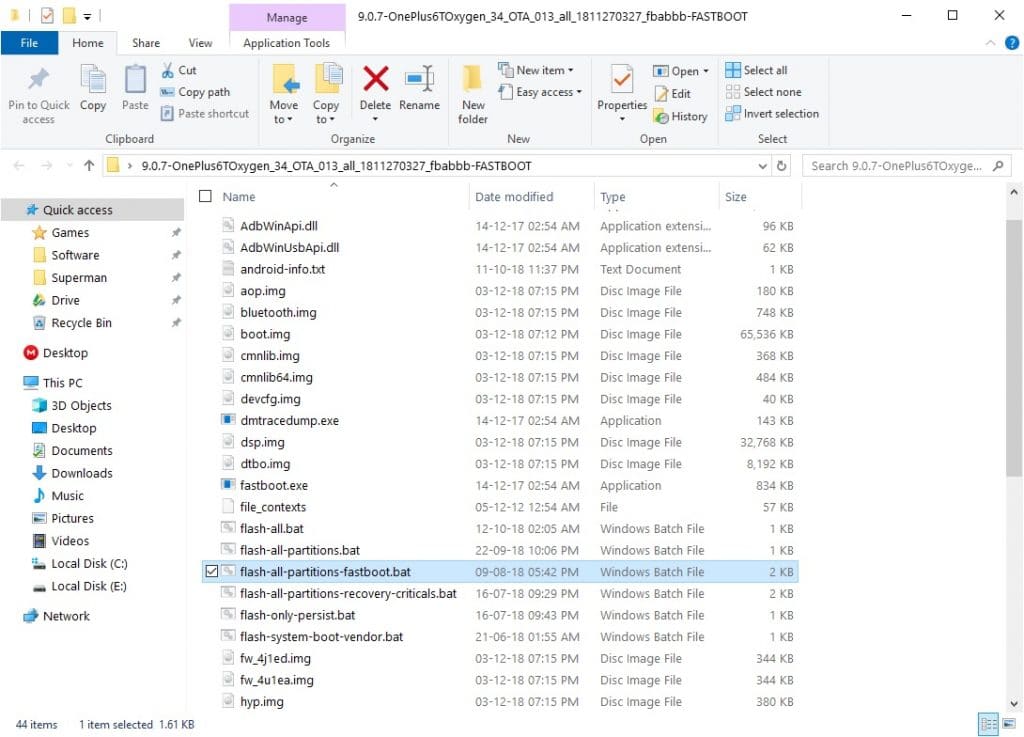Click Edit in the Open group
The width and height of the screenshot is (1024, 737).
[x=673, y=93]
